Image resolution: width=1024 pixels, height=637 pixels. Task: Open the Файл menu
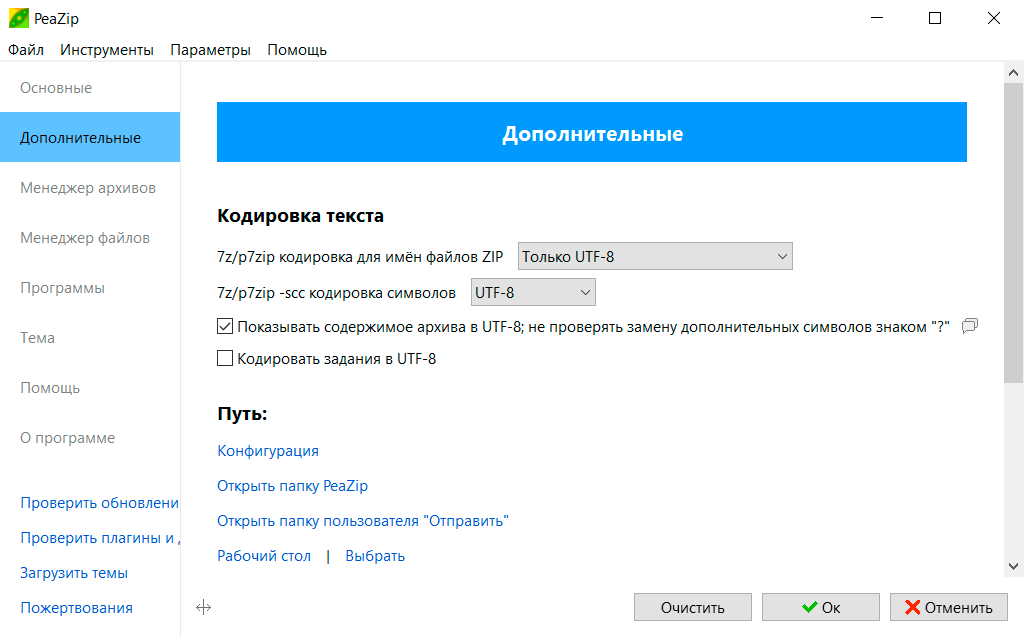[25, 50]
